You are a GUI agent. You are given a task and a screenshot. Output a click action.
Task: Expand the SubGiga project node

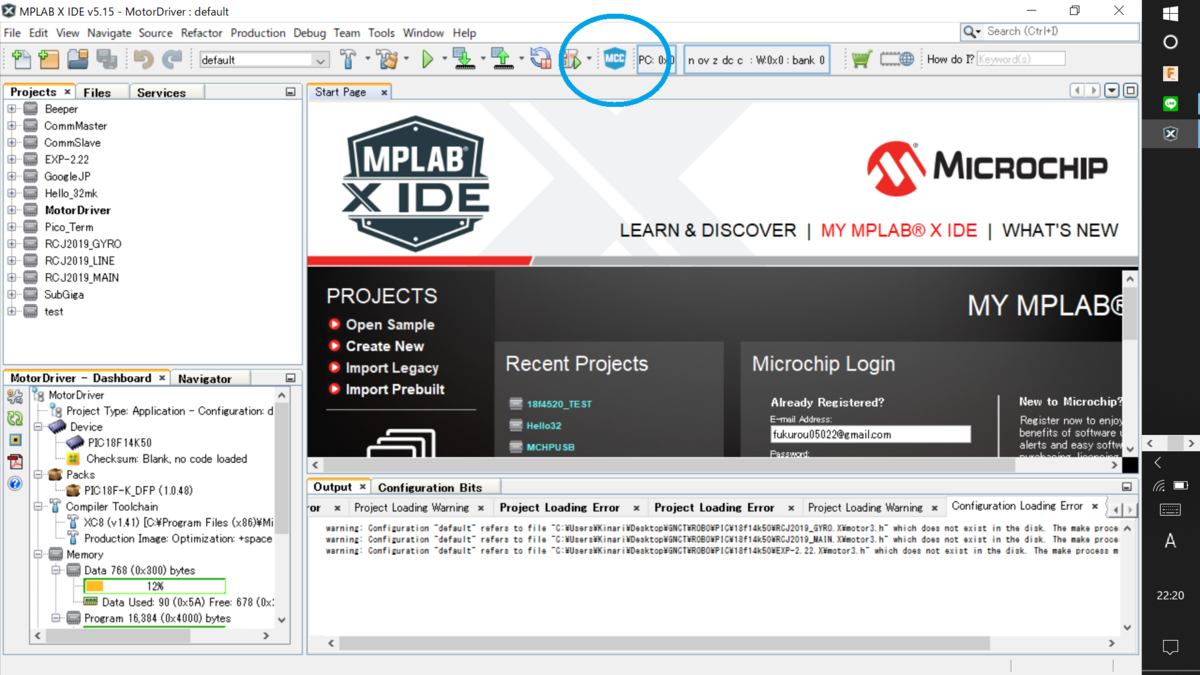tap(12, 295)
